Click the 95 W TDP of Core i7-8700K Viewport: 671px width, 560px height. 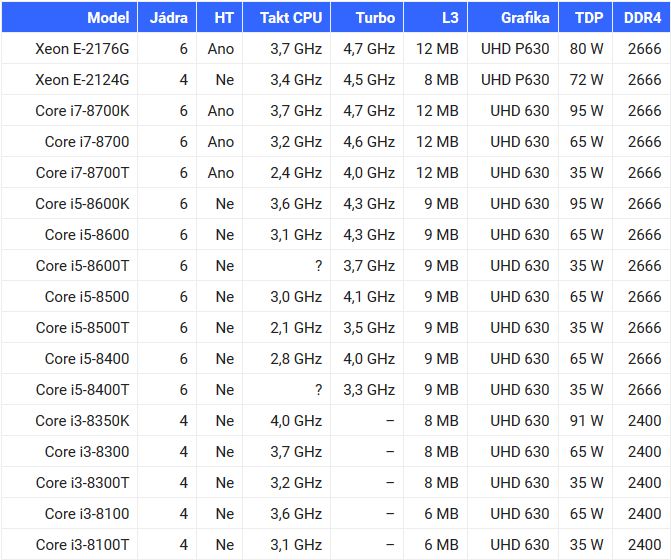click(x=586, y=111)
